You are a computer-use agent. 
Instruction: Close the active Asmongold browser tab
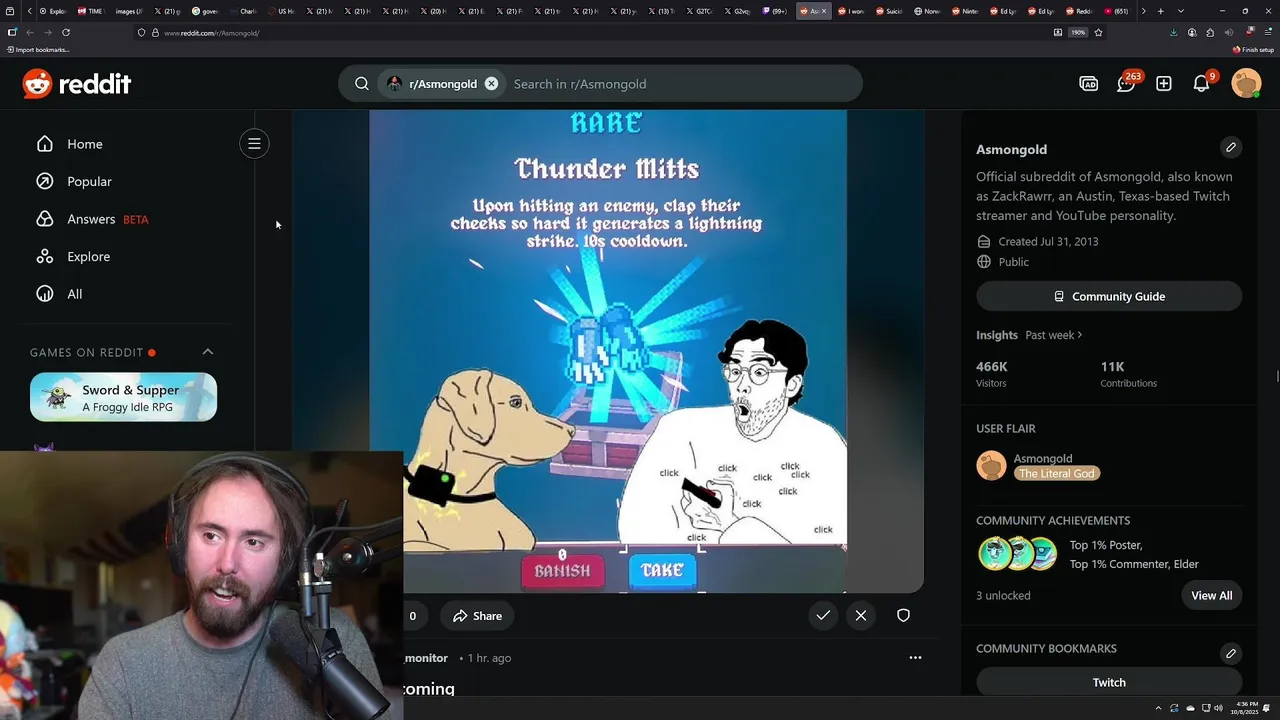(x=824, y=11)
